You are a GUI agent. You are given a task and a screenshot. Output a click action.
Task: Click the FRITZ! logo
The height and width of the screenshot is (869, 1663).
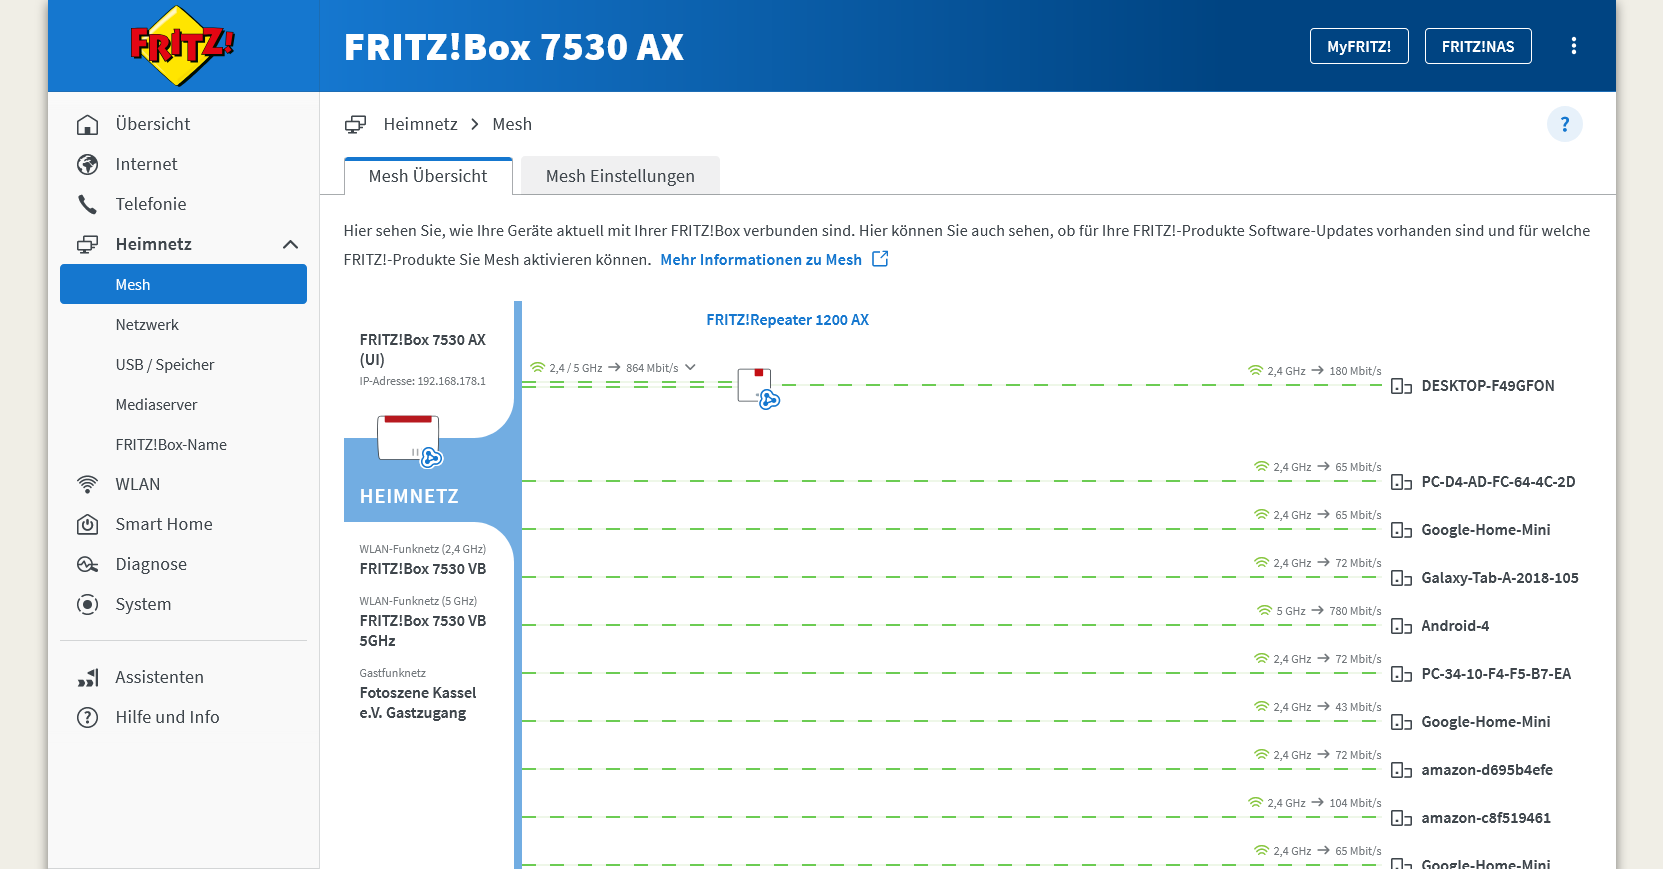pos(182,45)
